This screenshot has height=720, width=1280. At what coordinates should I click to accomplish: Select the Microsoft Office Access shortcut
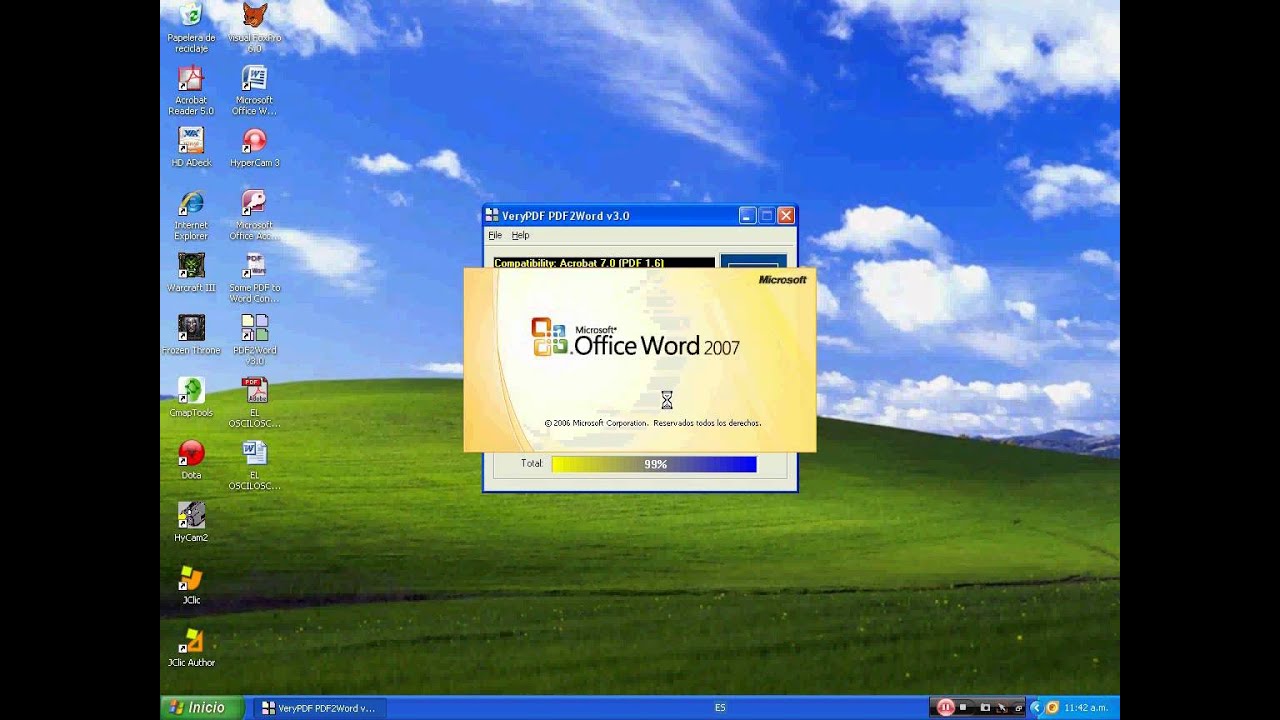(254, 215)
